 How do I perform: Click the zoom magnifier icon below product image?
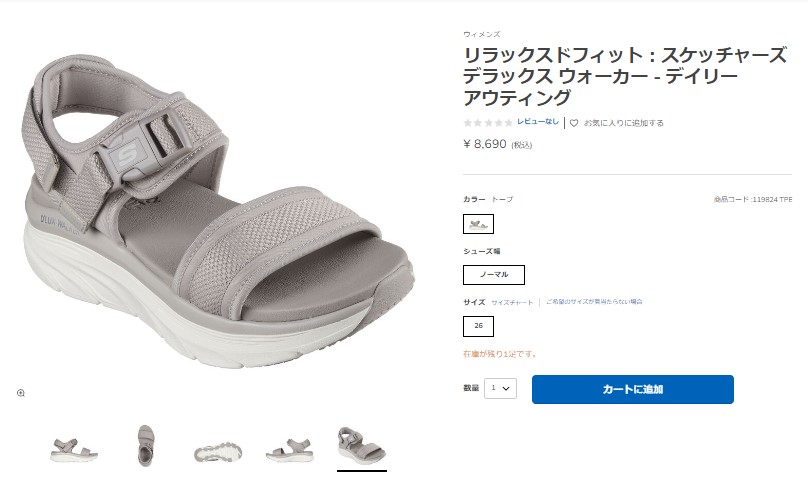tap(21, 393)
